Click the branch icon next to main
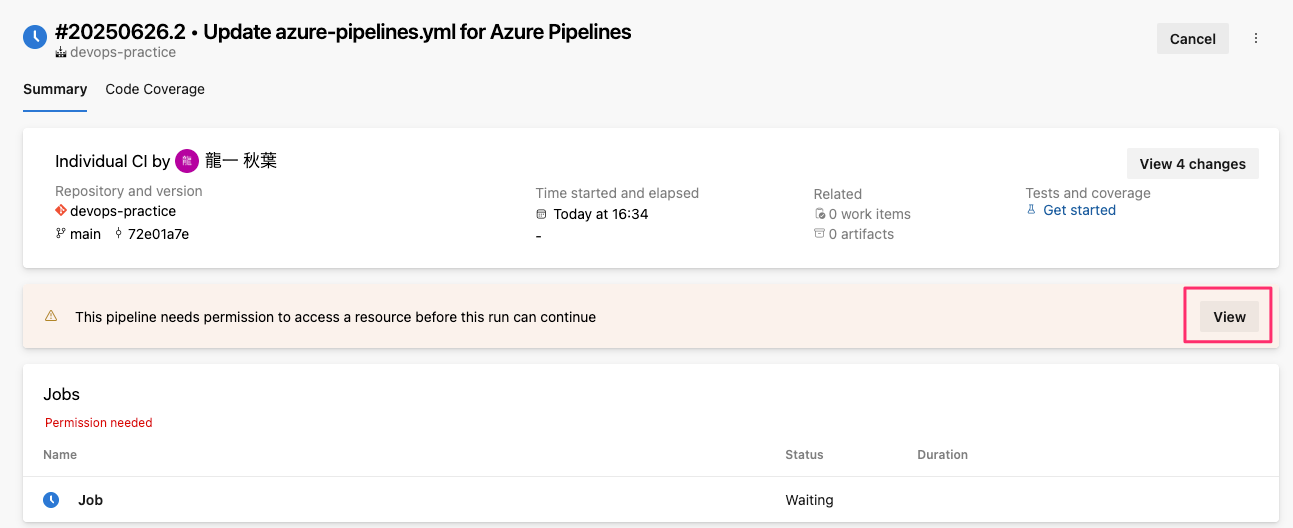Image resolution: width=1293 pixels, height=528 pixels. [x=61, y=234]
